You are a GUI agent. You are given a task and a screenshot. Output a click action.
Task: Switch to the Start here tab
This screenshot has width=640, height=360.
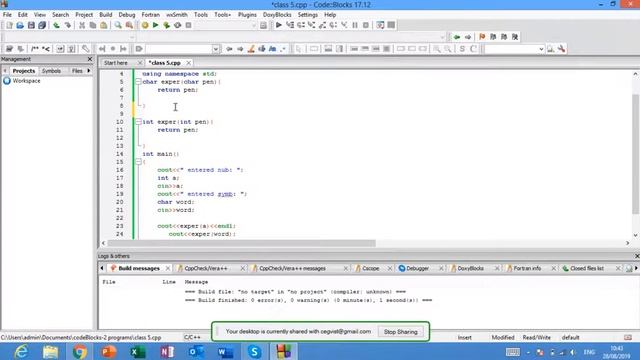point(116,63)
